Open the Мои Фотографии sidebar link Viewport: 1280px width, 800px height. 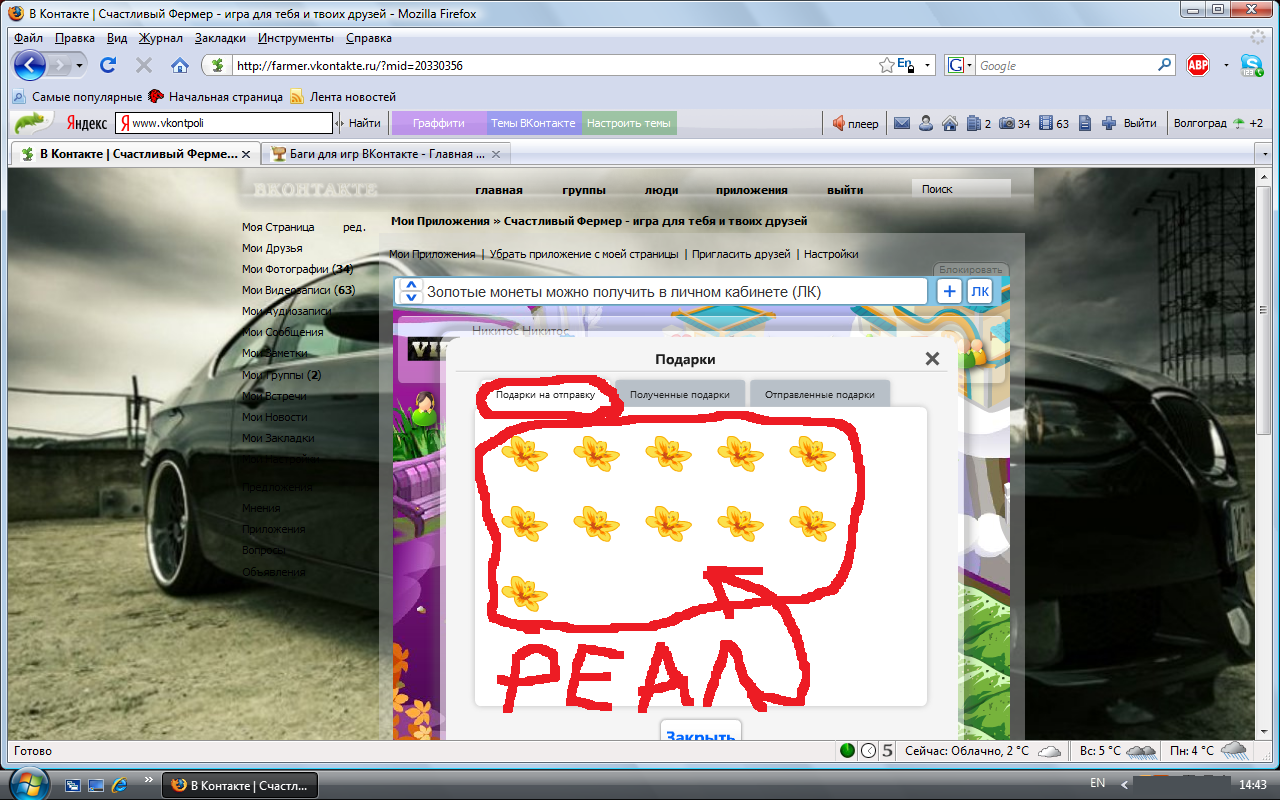point(298,269)
